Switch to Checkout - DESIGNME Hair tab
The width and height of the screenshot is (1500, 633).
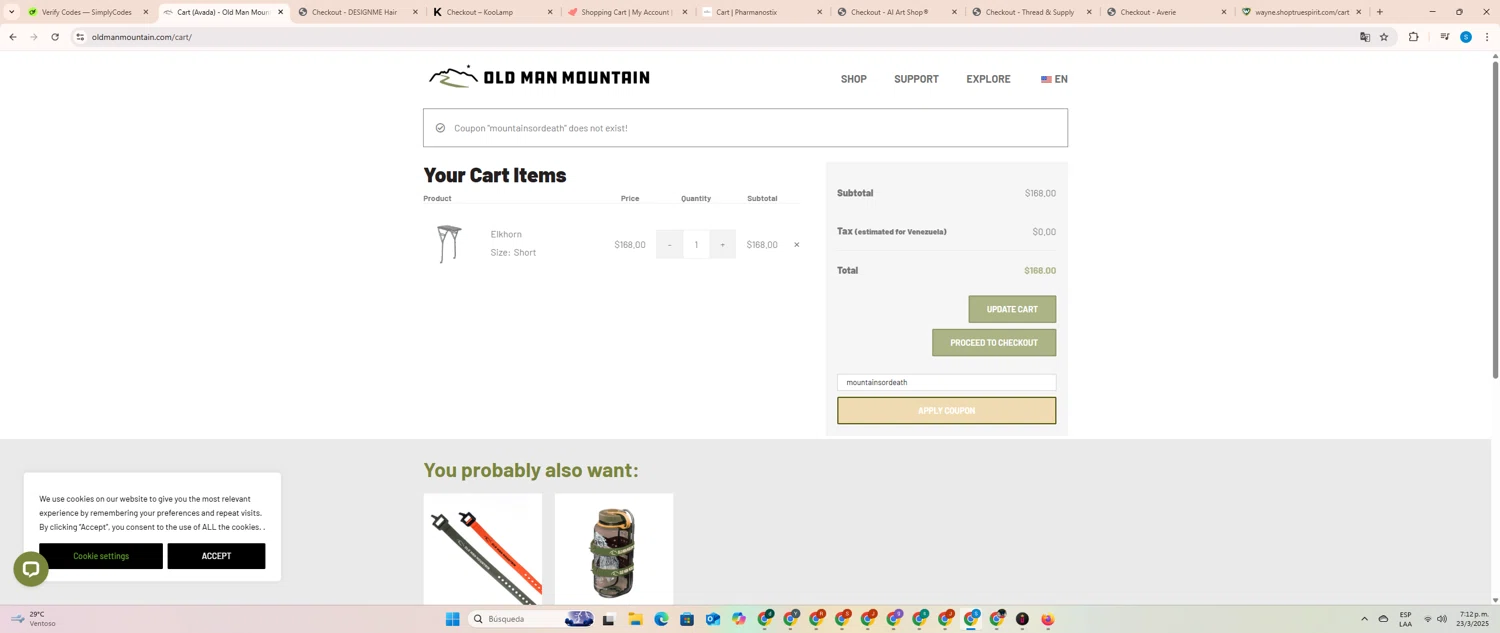354,12
